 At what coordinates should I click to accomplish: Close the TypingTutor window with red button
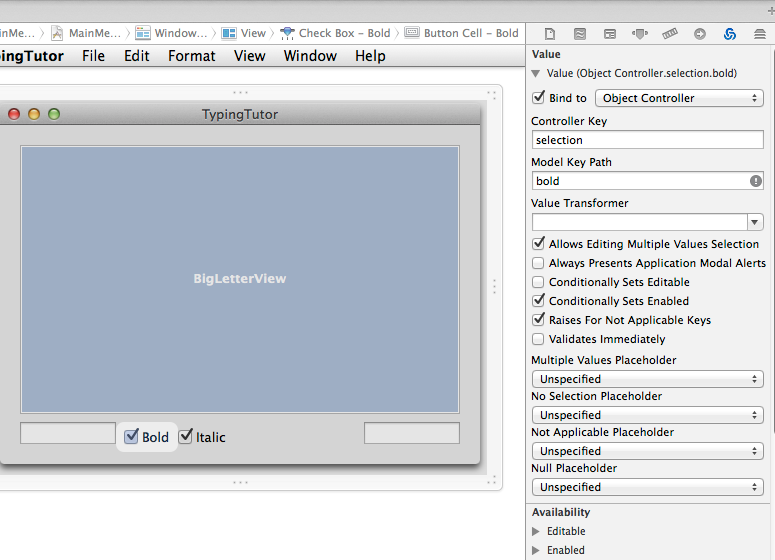pos(14,114)
